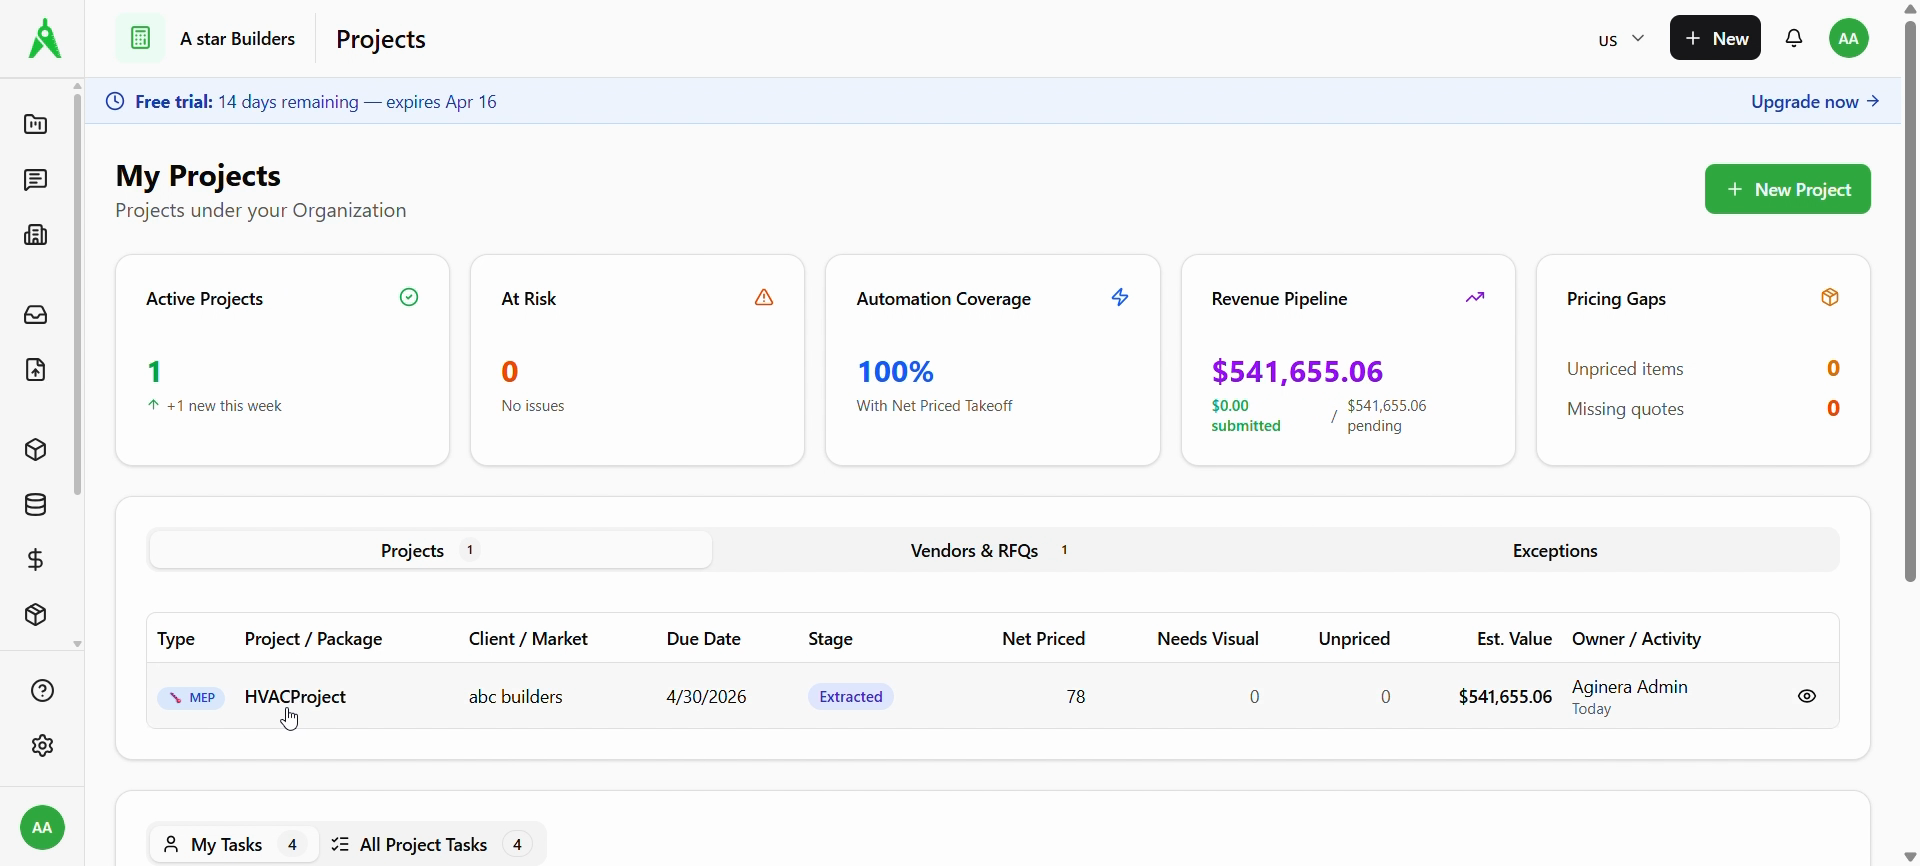Open the inbox tray sidebar icon
Viewport: 1920px width, 866px height.
pos(36,315)
